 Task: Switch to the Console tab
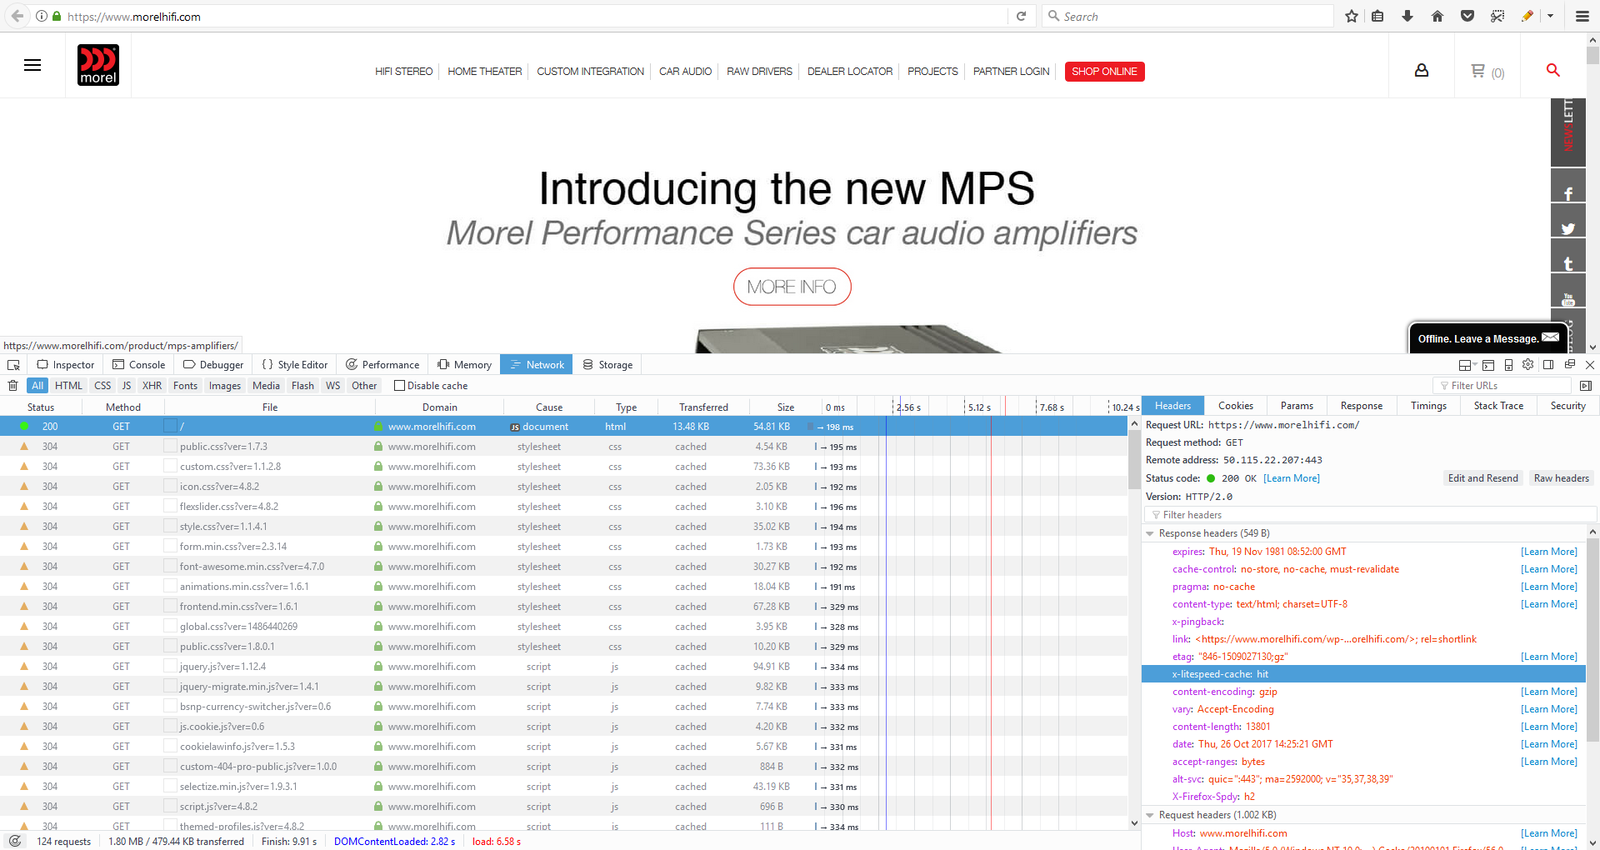pyautogui.click(x=139, y=365)
